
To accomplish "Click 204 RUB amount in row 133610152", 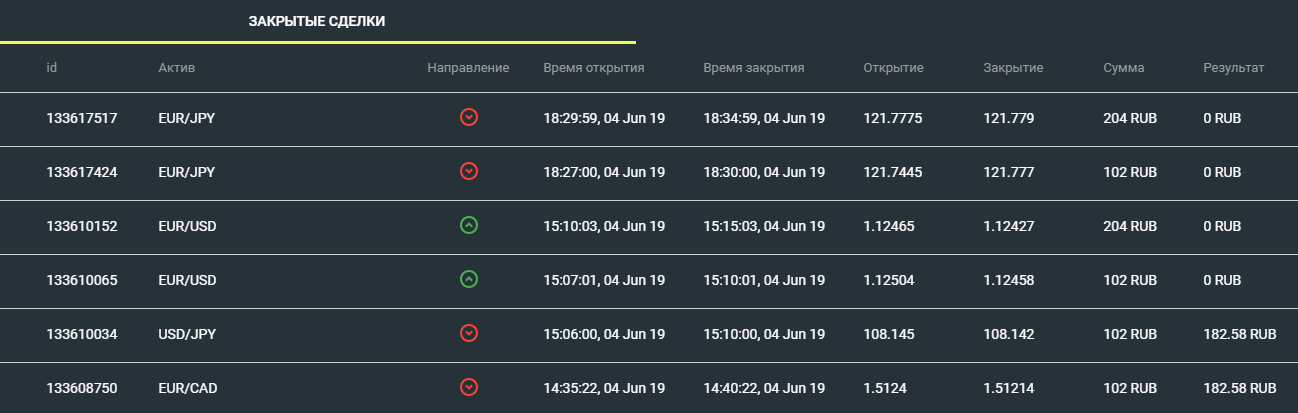I will coord(1130,226).
